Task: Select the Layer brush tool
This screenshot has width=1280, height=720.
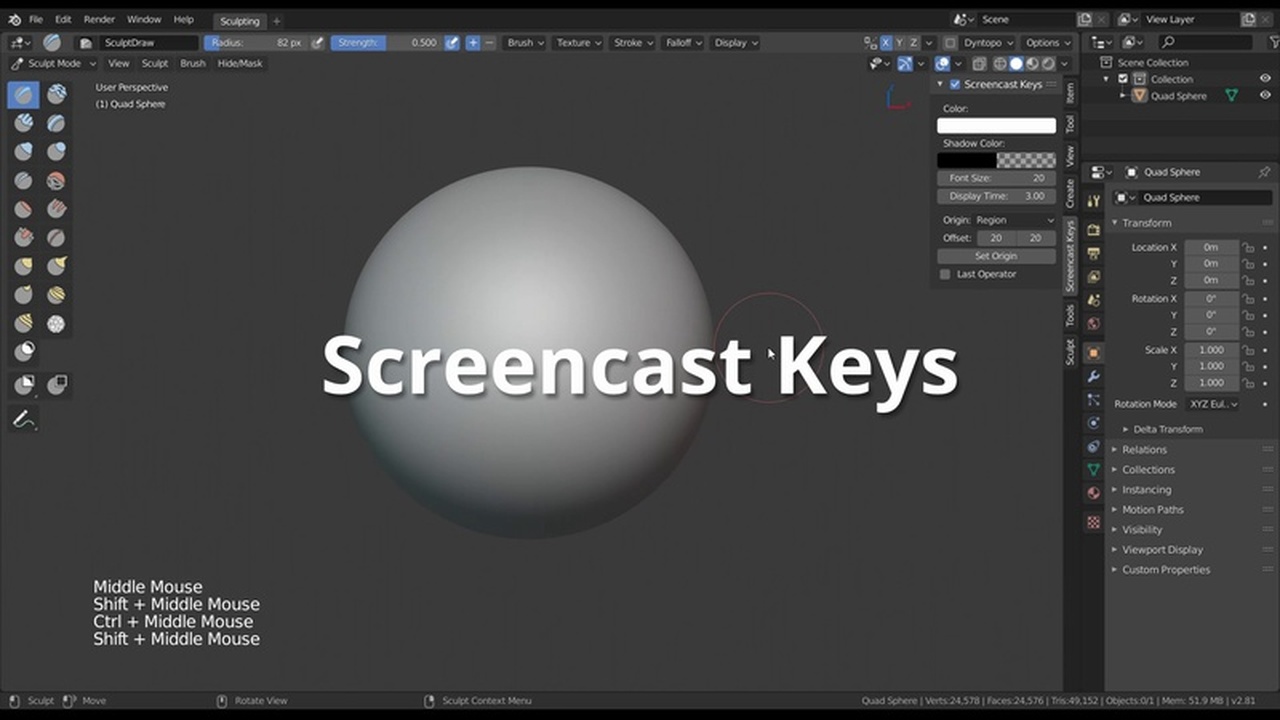Action: [x=56, y=123]
